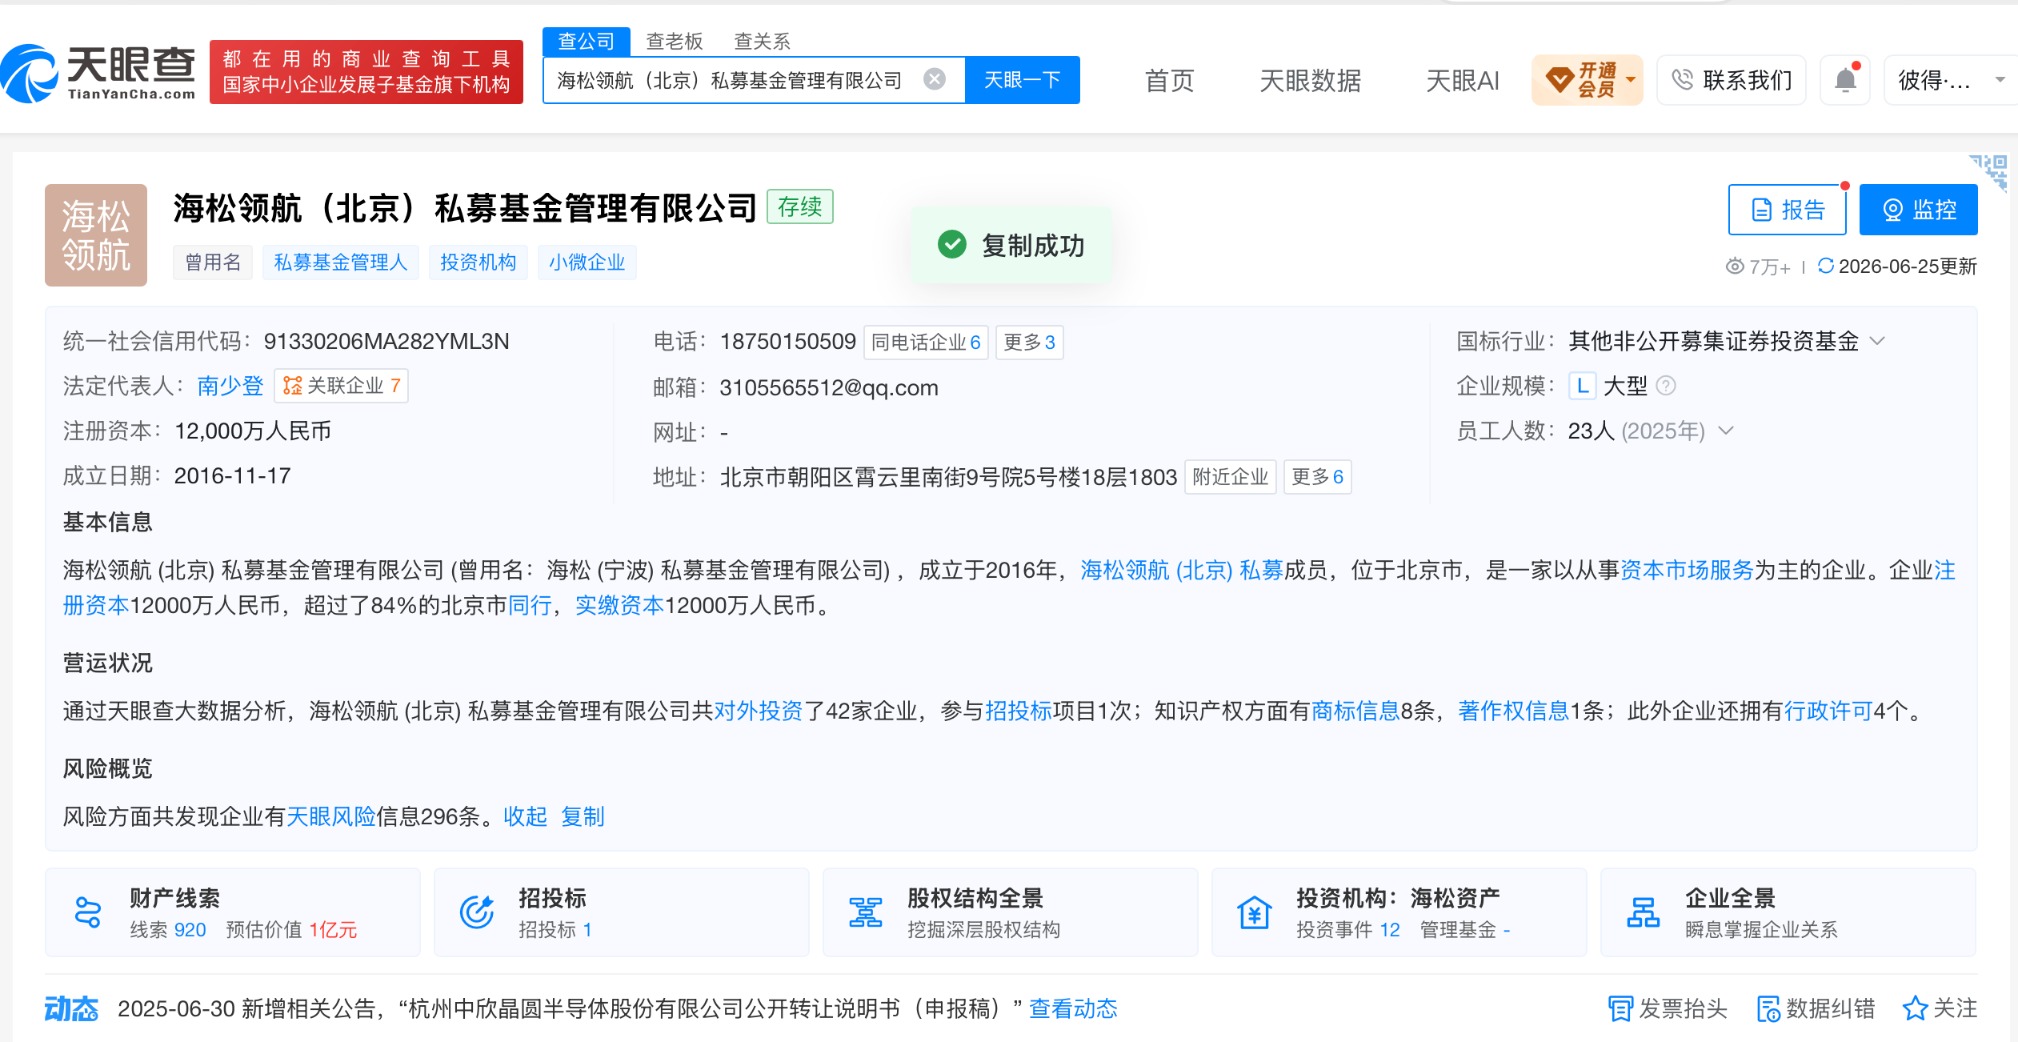Click the diamond VIP membership icon

coord(1559,80)
